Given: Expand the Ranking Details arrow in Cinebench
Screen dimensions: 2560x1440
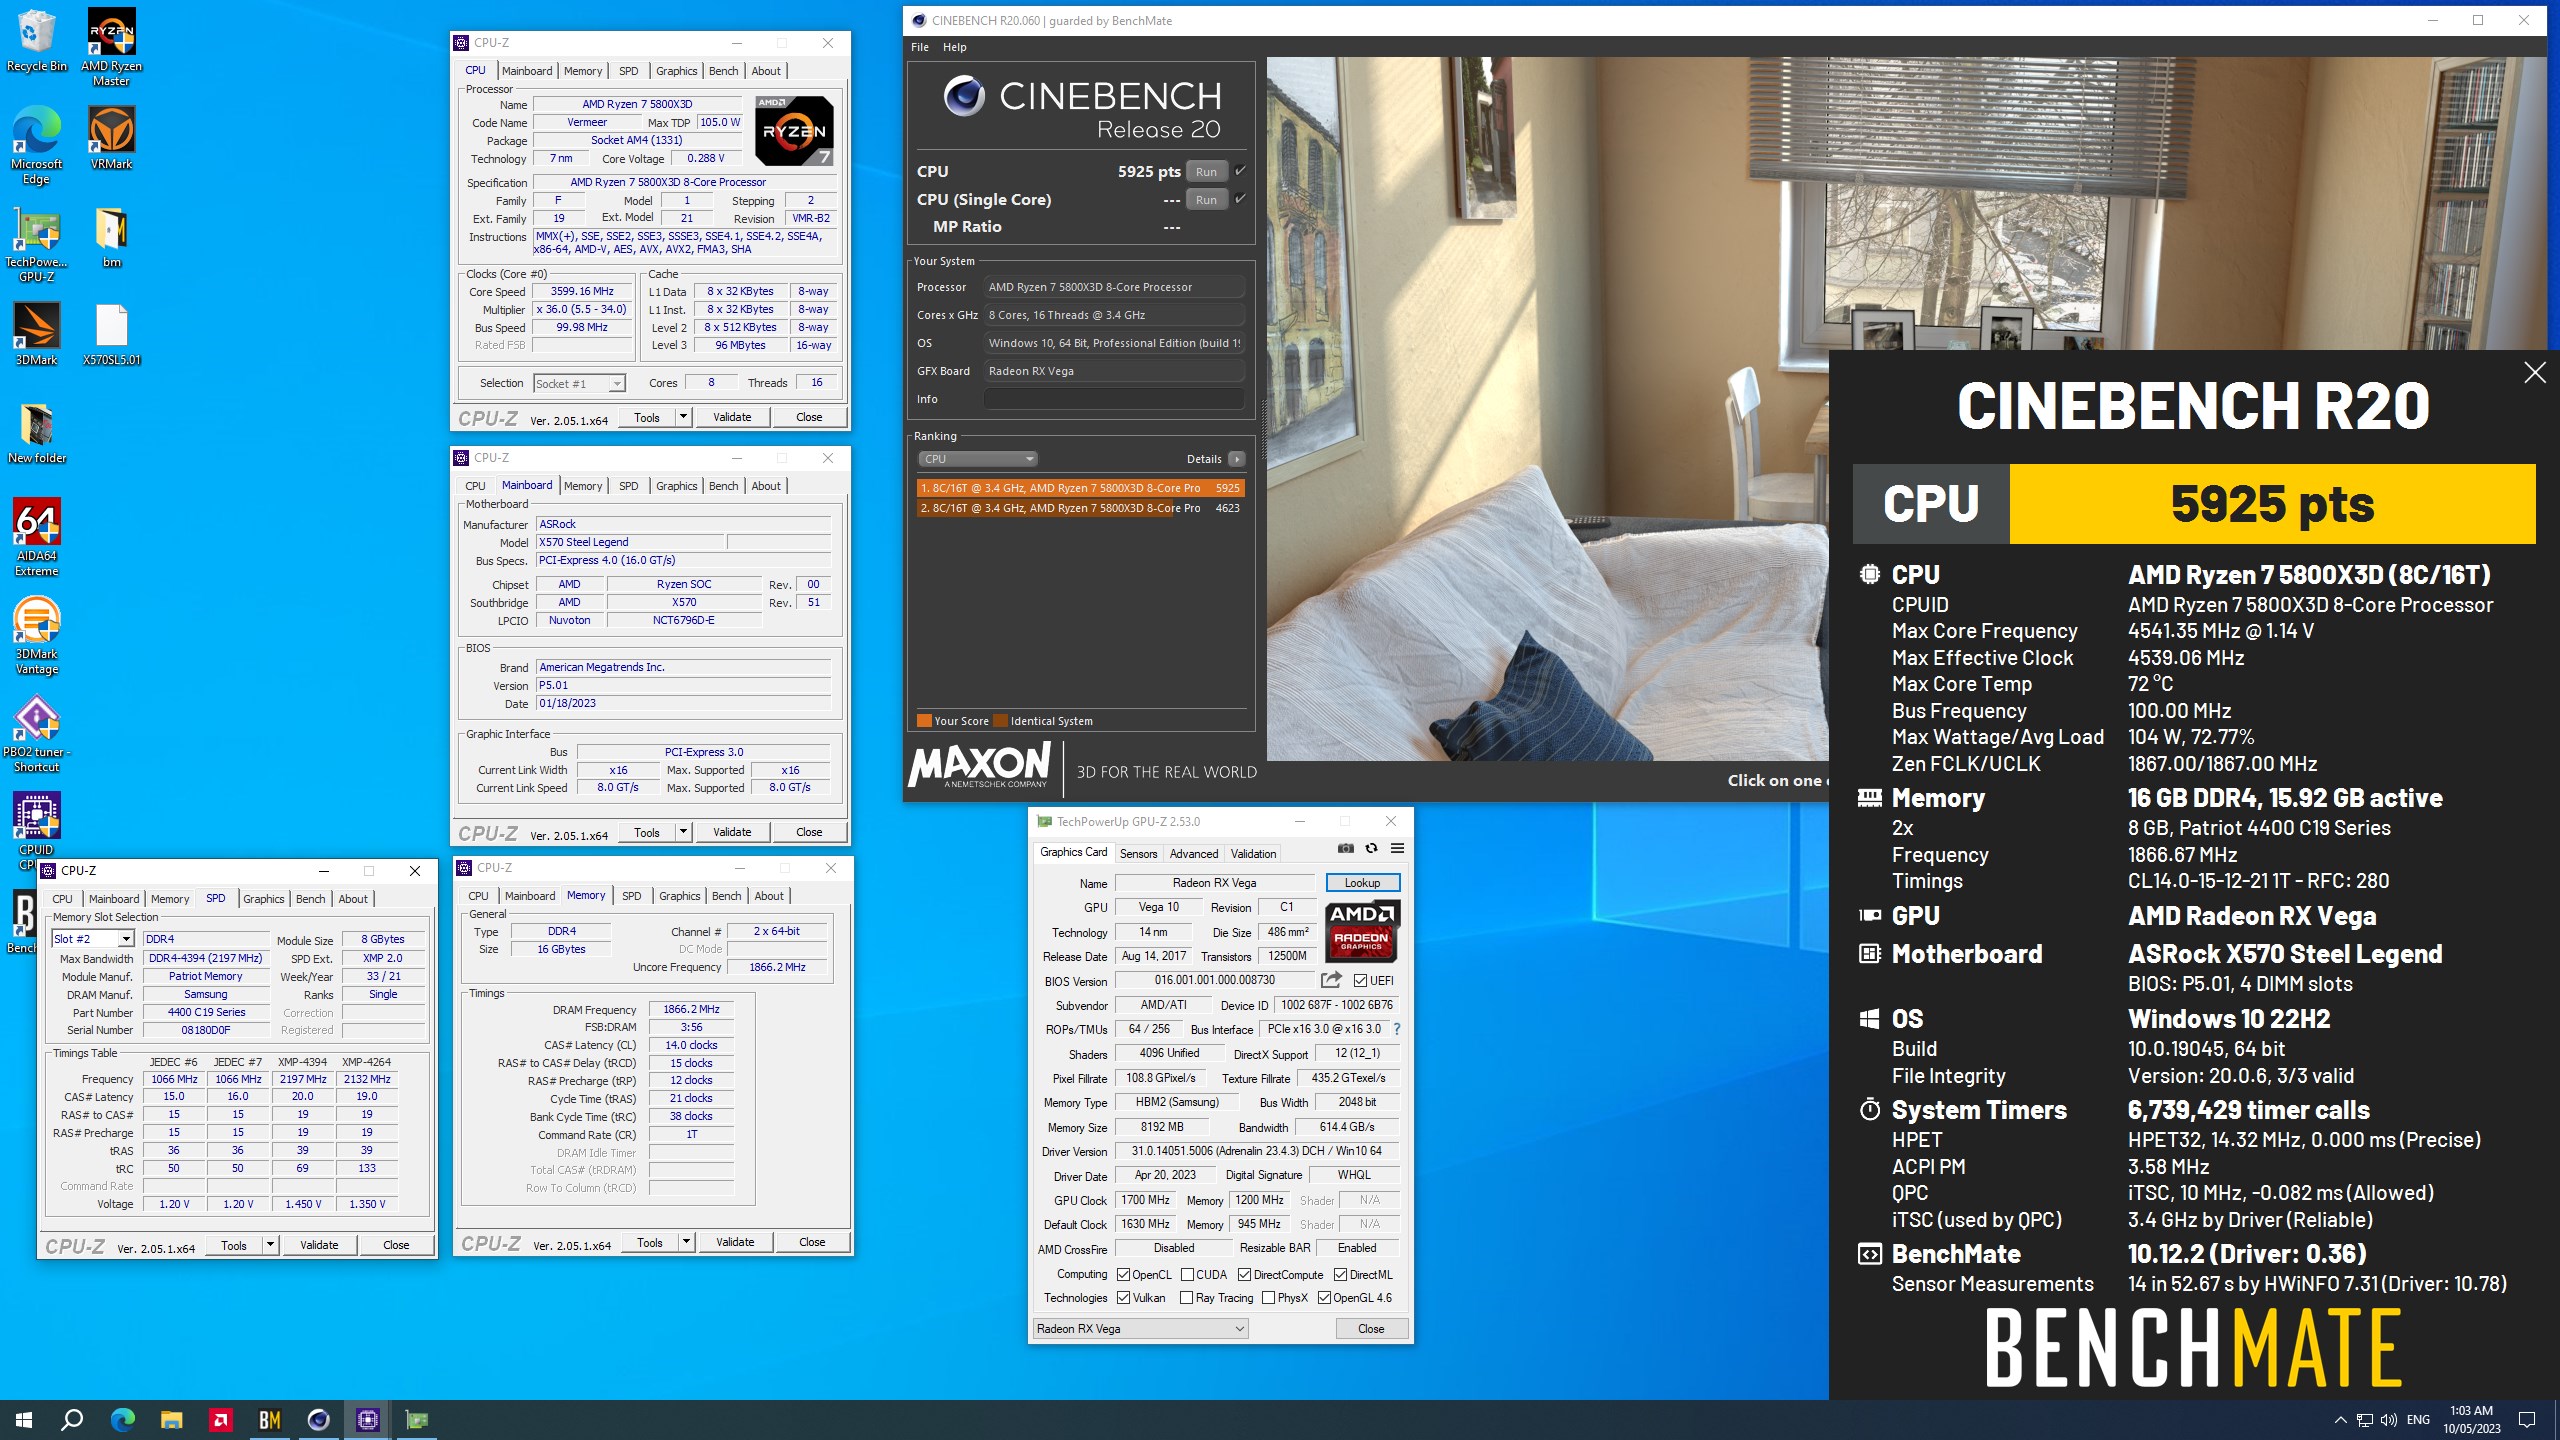Looking at the screenshot, I should 1237,459.
